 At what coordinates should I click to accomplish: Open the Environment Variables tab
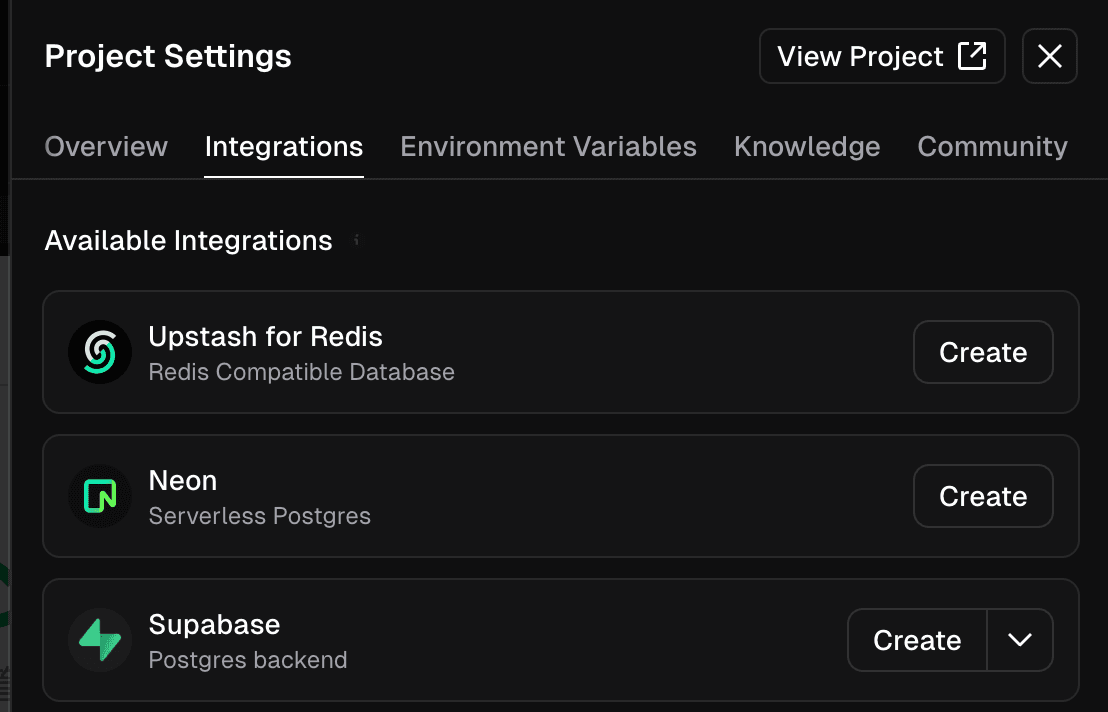(548, 147)
